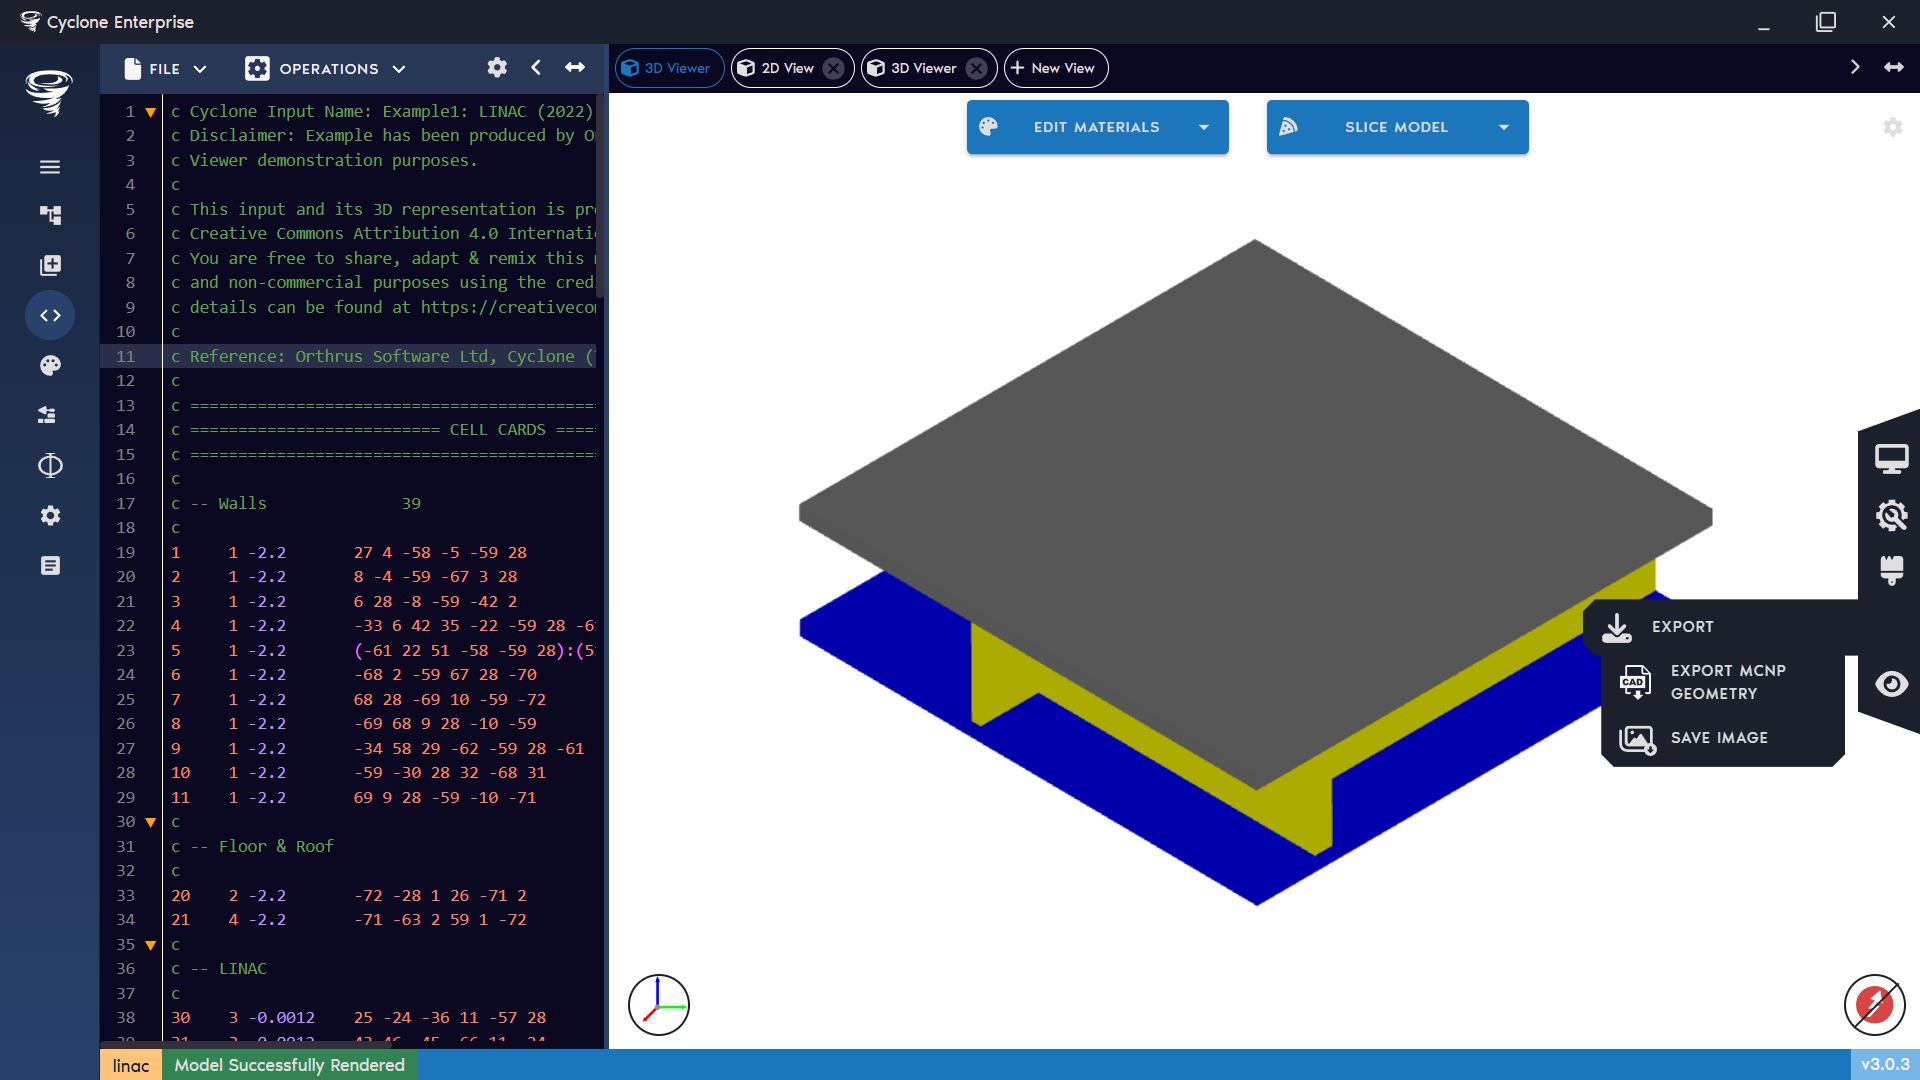Select the sliders/settings adjustment sidebar icon
1920x1080 pixels.
coord(50,415)
